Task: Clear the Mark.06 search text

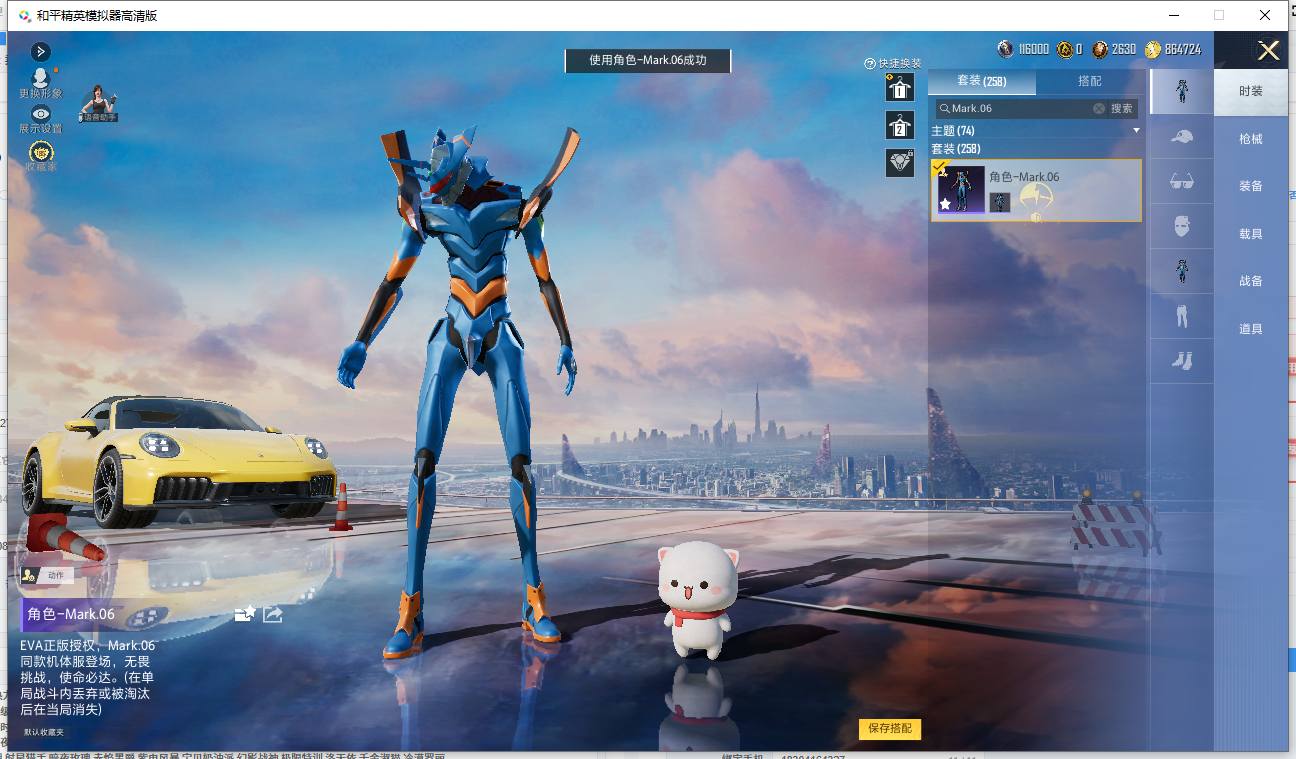Action: [x=1099, y=108]
